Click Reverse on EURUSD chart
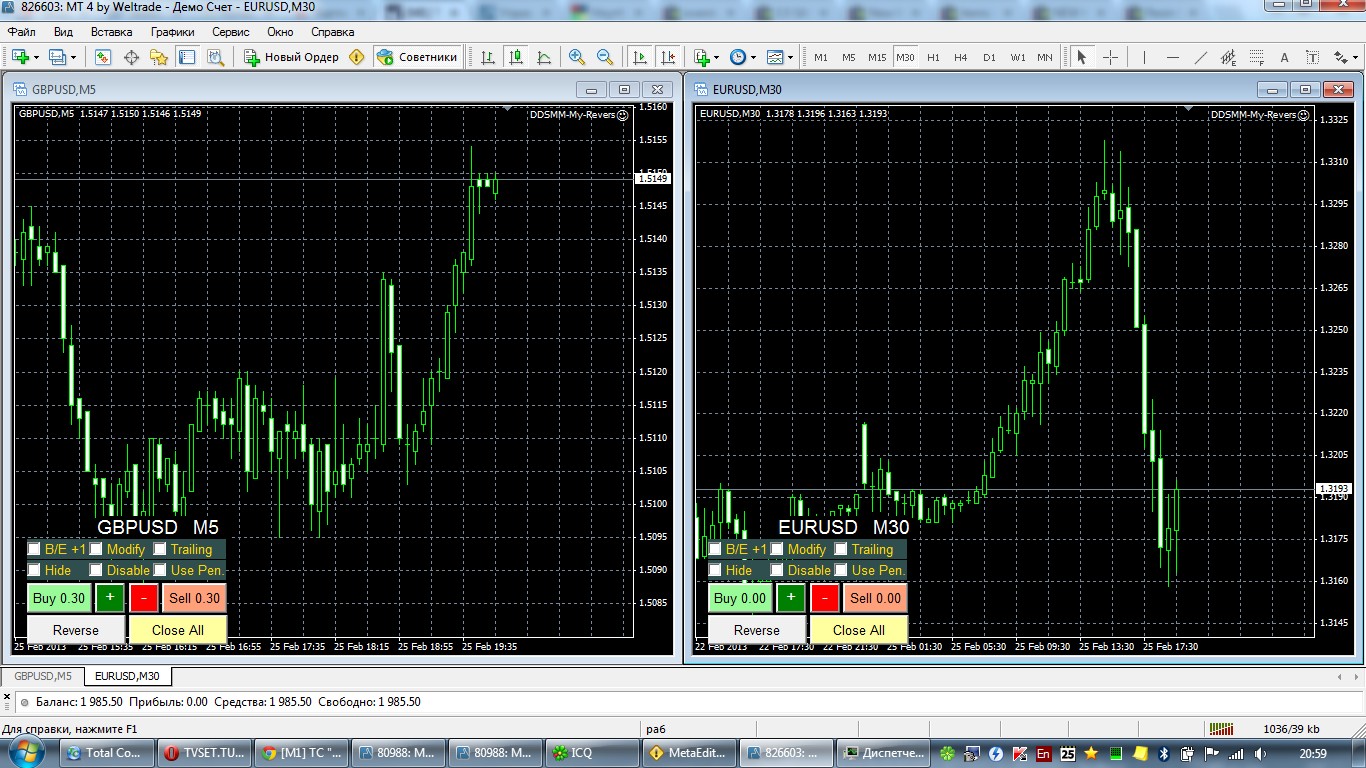Screen dimensions: 1366x768 [757, 630]
